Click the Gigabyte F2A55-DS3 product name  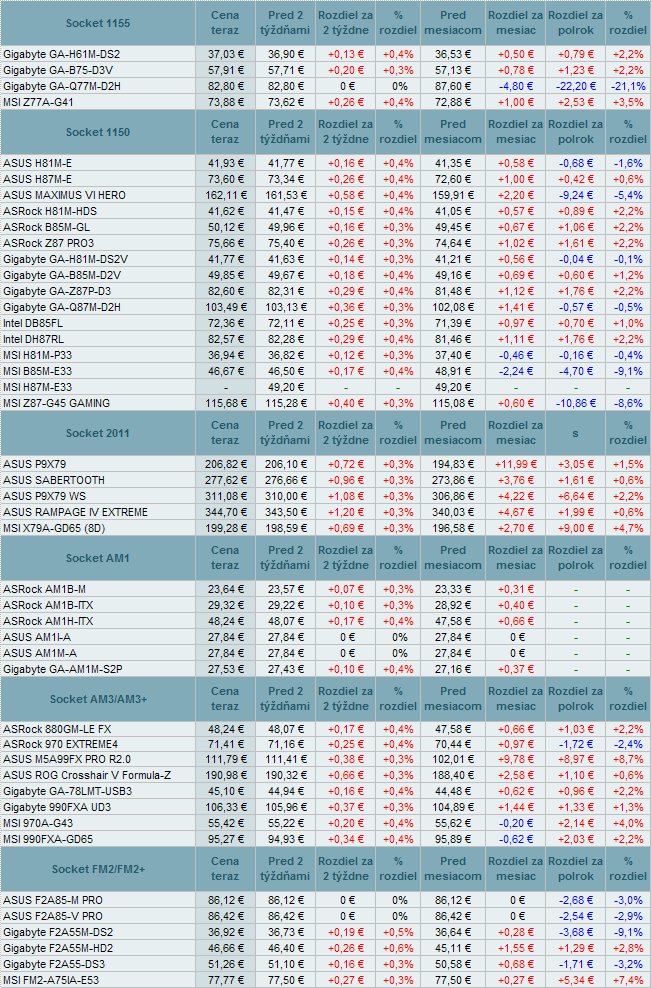(x=54, y=964)
